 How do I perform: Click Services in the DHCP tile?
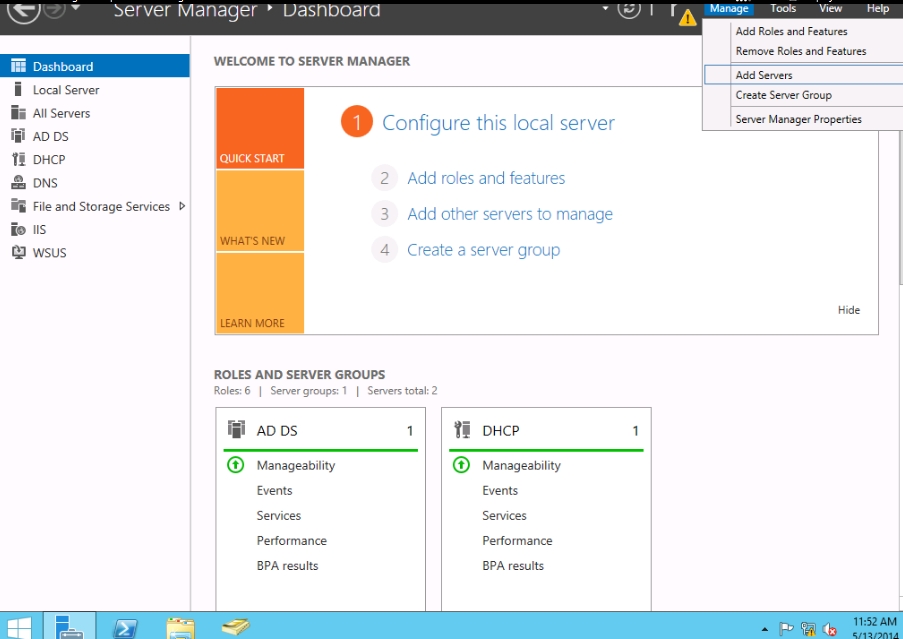(x=504, y=515)
